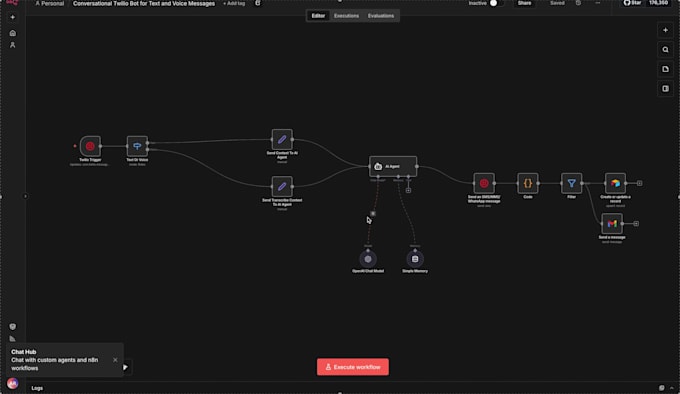The width and height of the screenshot is (680, 394).
Task: Open the OpenAI Chat Model node
Action: pos(368,259)
